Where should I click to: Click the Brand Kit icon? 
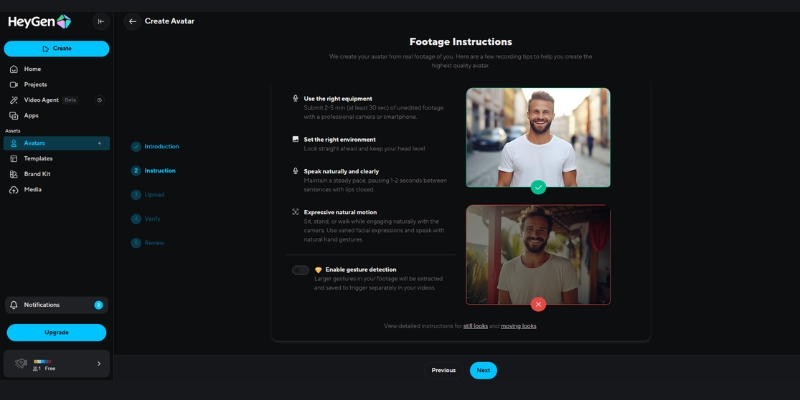14,174
